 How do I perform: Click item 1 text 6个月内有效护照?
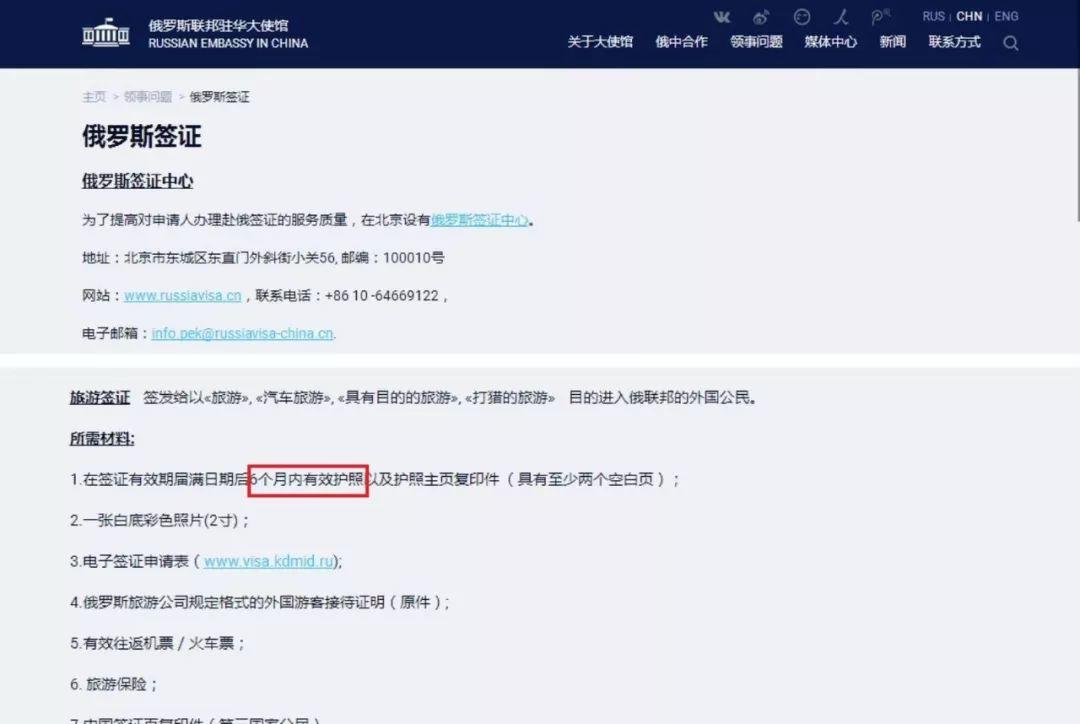(x=307, y=479)
